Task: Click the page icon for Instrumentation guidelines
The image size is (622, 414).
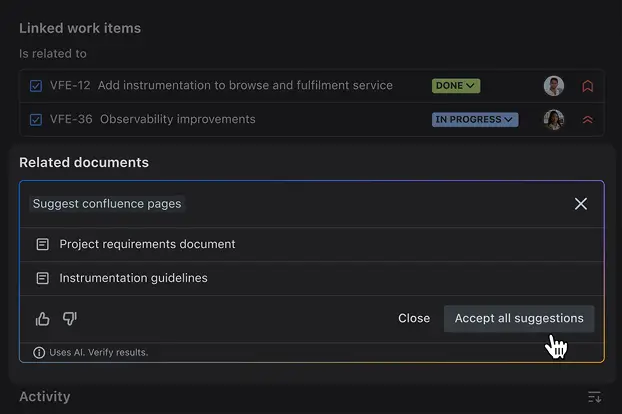Action: pos(42,278)
